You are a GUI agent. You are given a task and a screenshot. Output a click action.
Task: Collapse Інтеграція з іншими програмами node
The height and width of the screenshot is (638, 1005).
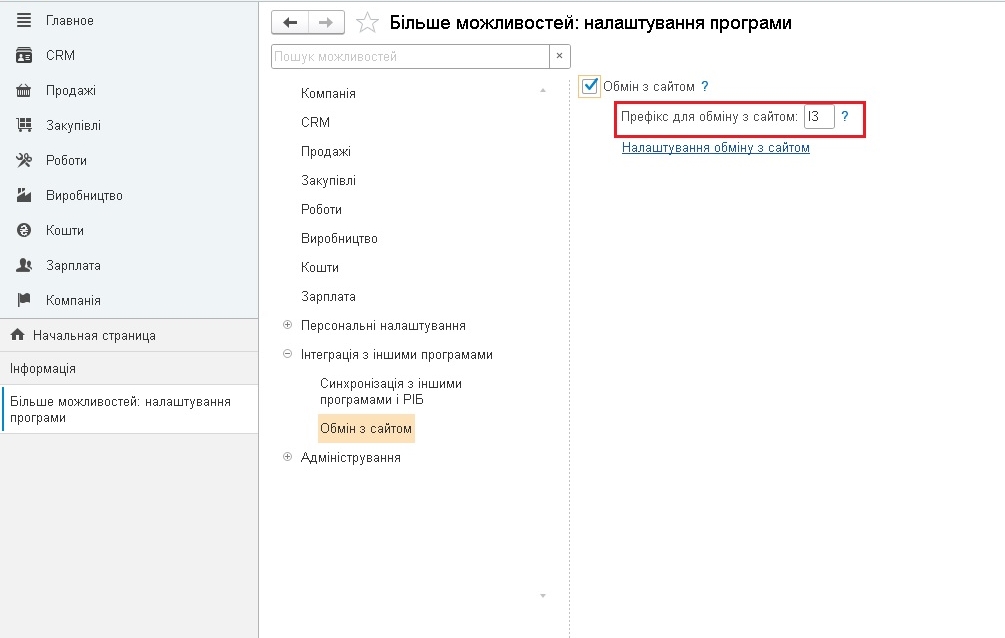287,354
